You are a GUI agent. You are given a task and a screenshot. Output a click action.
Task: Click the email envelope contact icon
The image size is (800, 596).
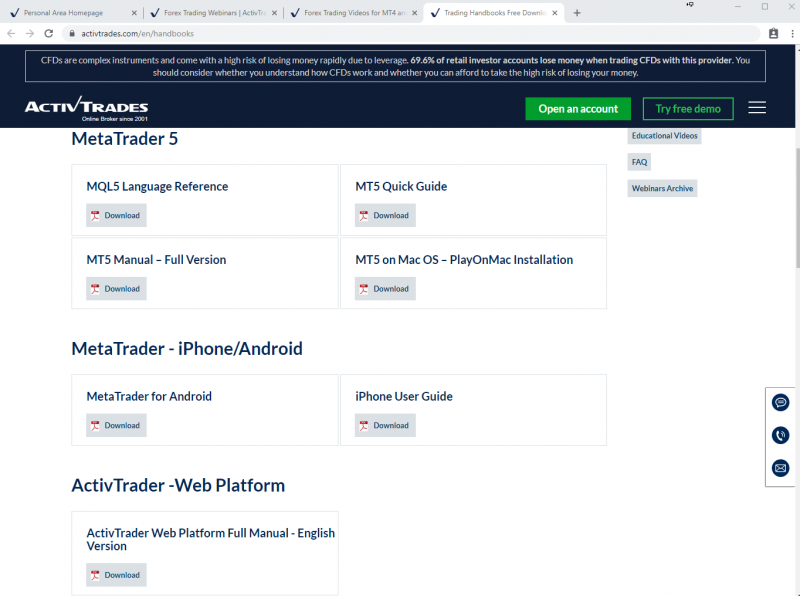(x=780, y=468)
